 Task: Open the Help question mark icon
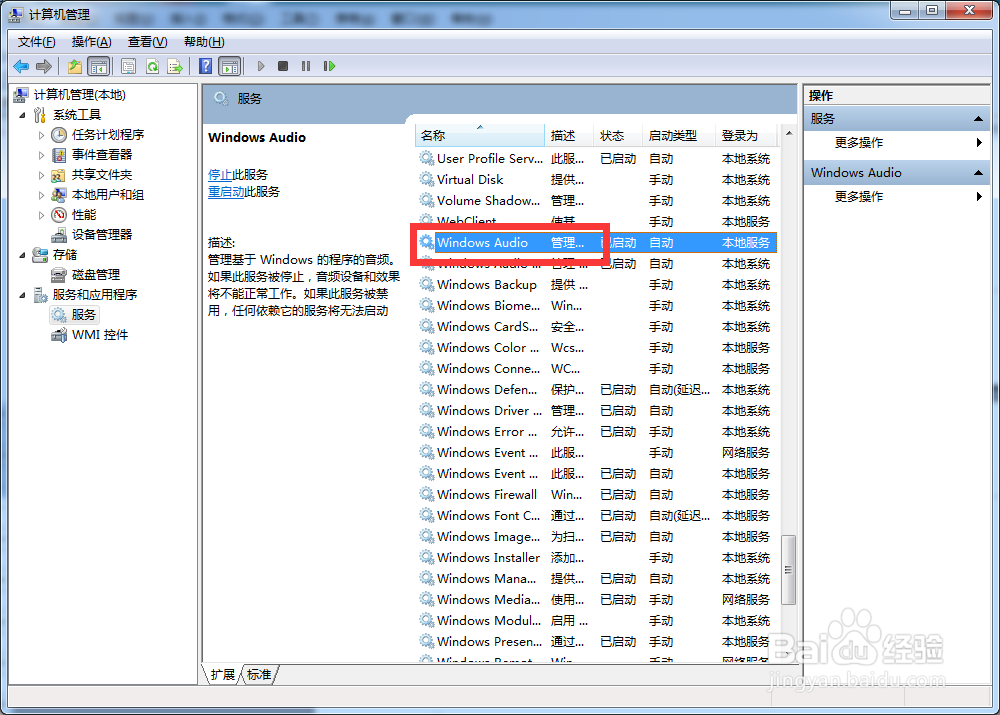click(205, 66)
